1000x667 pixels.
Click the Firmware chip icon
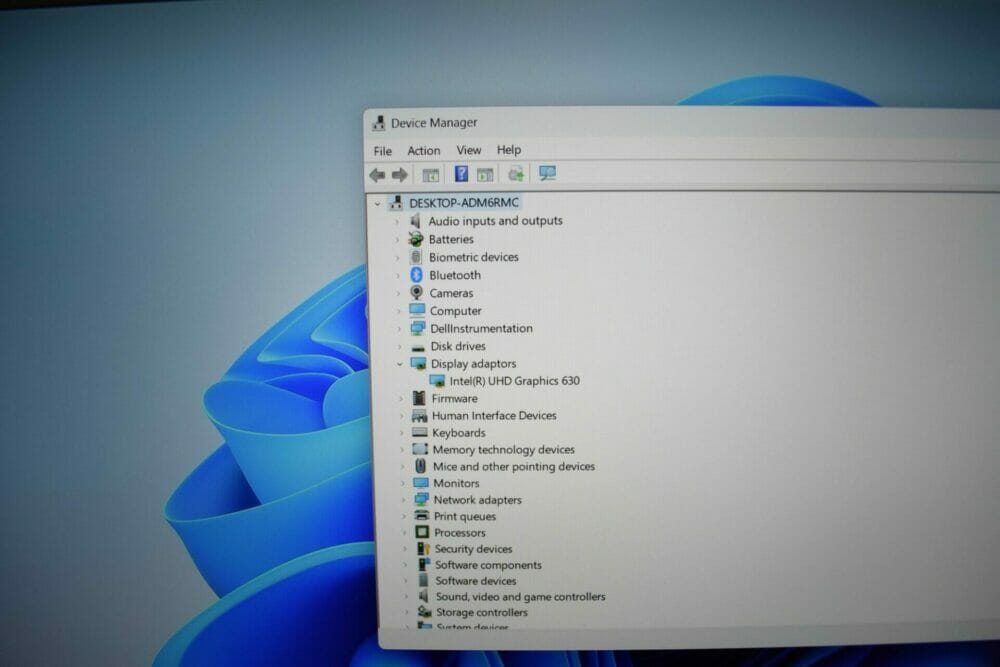(x=419, y=399)
